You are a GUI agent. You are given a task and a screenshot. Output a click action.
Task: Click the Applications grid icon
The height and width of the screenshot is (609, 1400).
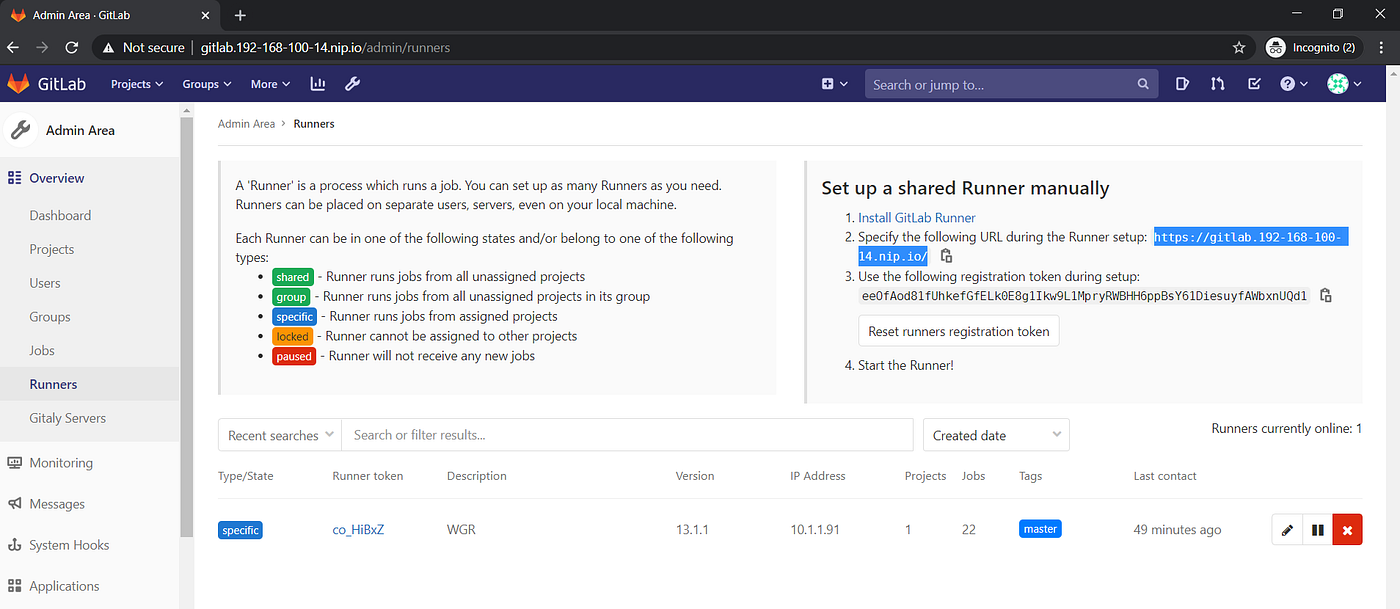coord(14,586)
